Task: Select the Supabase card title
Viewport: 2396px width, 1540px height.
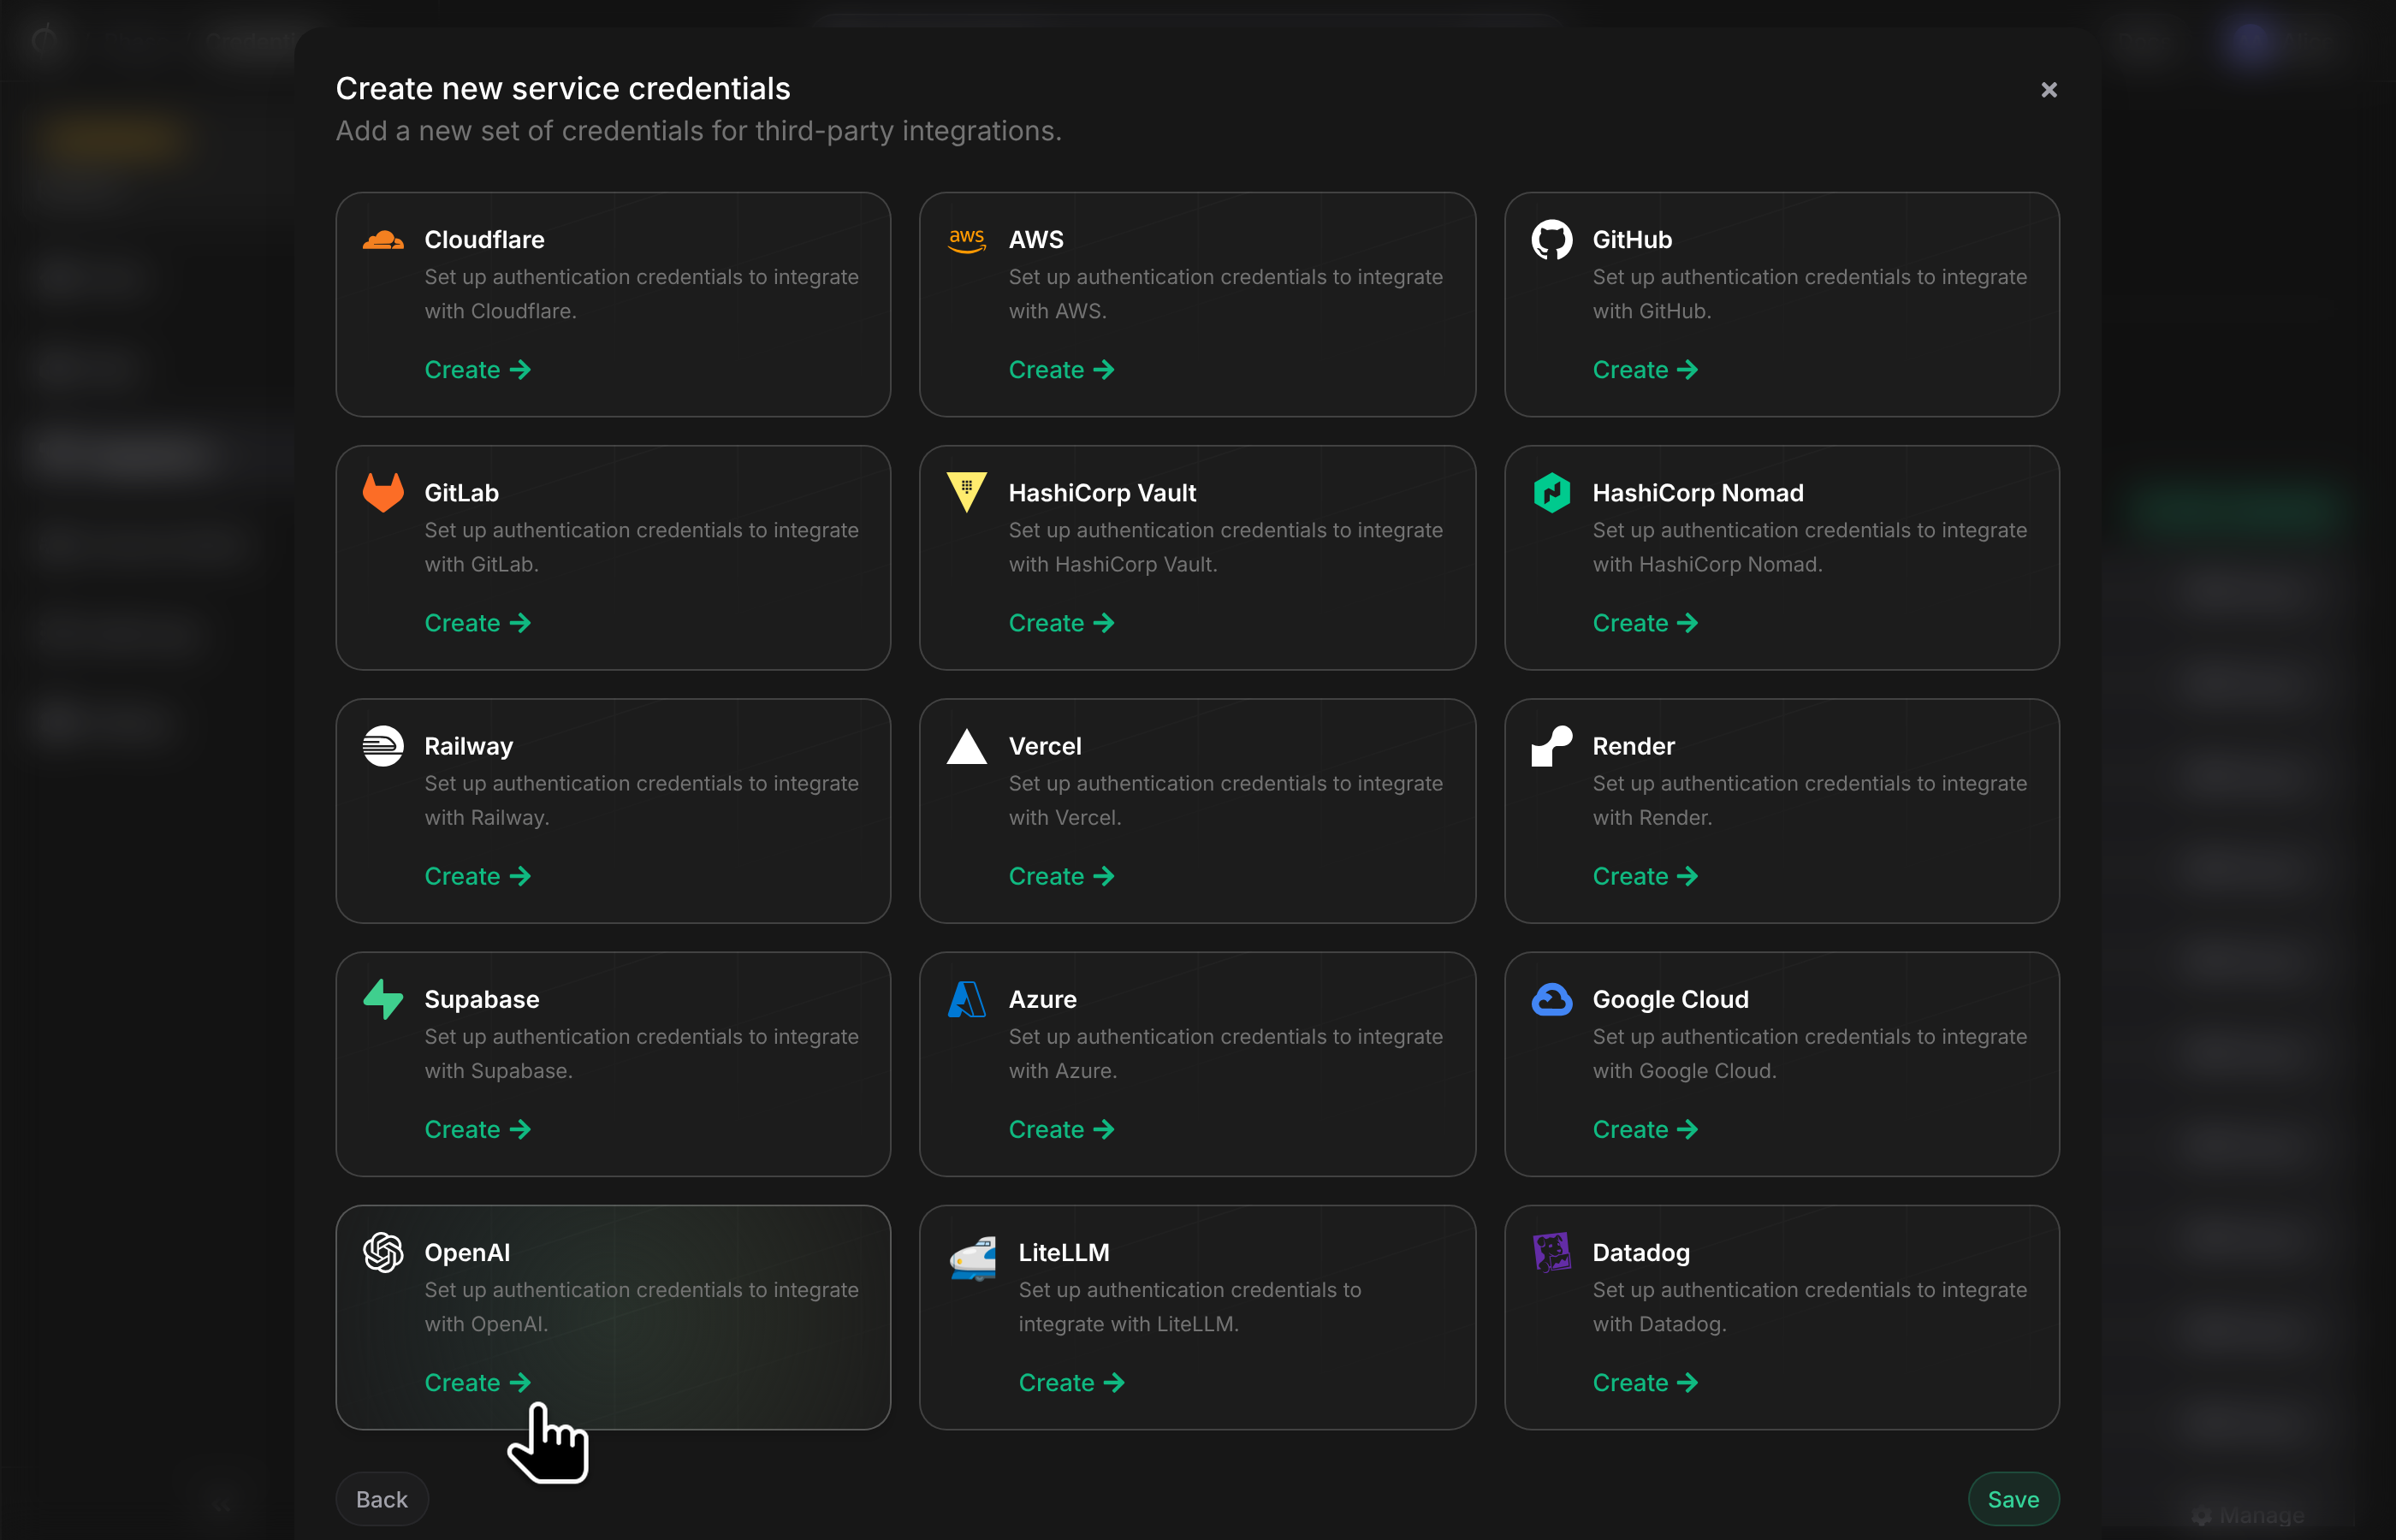Action: click(x=481, y=999)
